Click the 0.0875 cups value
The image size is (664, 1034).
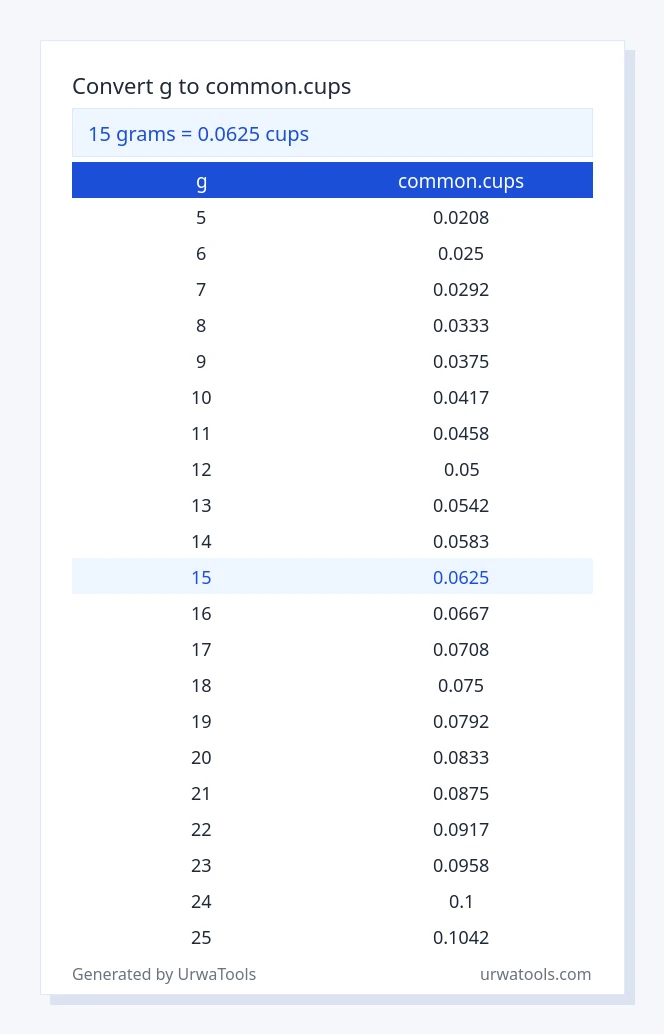point(461,793)
